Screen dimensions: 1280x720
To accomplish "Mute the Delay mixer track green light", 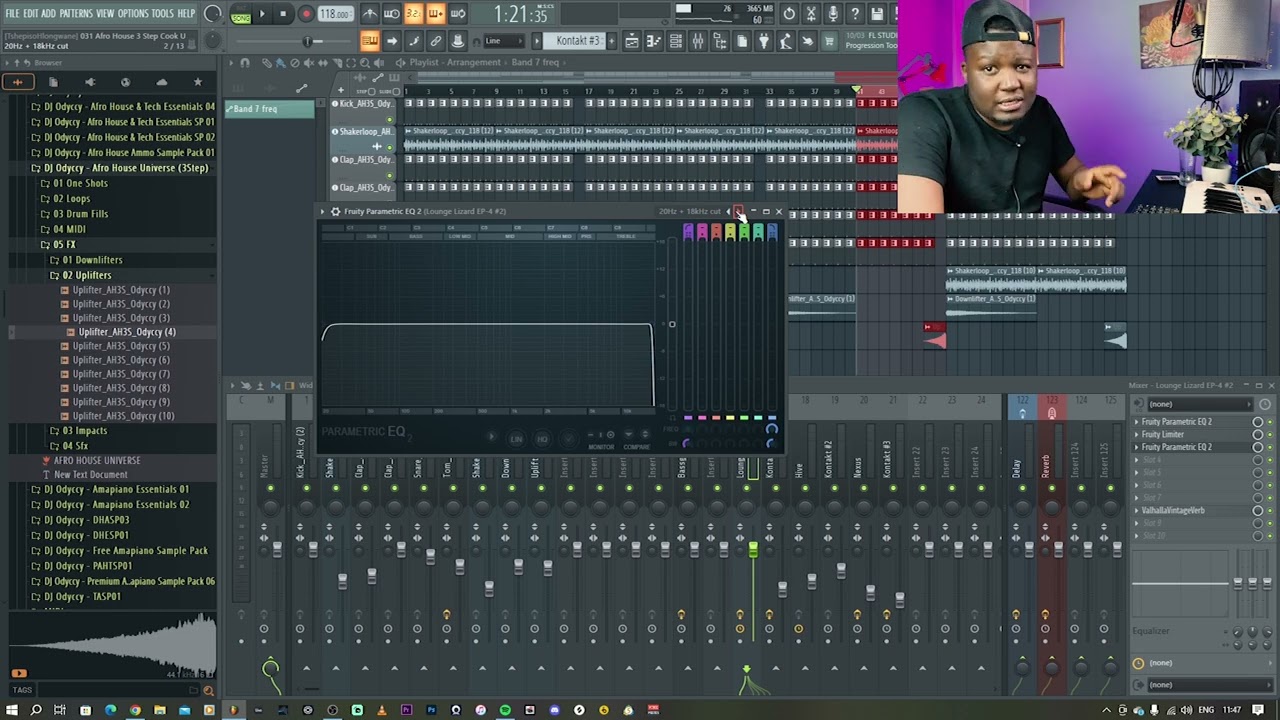I will pos(1022,488).
